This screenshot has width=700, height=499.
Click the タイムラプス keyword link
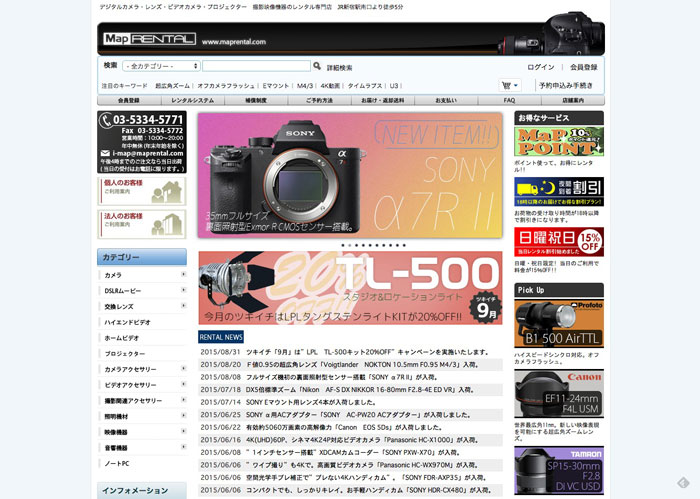click(365, 86)
